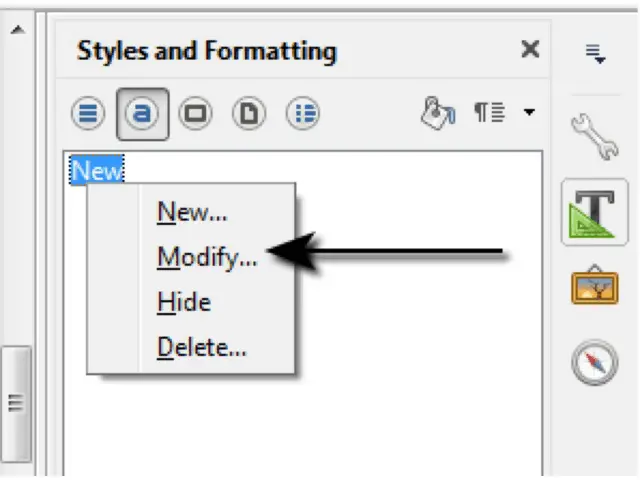Select the highlighted "New" style entry
Image resolution: width=640 pixels, height=480 pixels.
(98, 170)
